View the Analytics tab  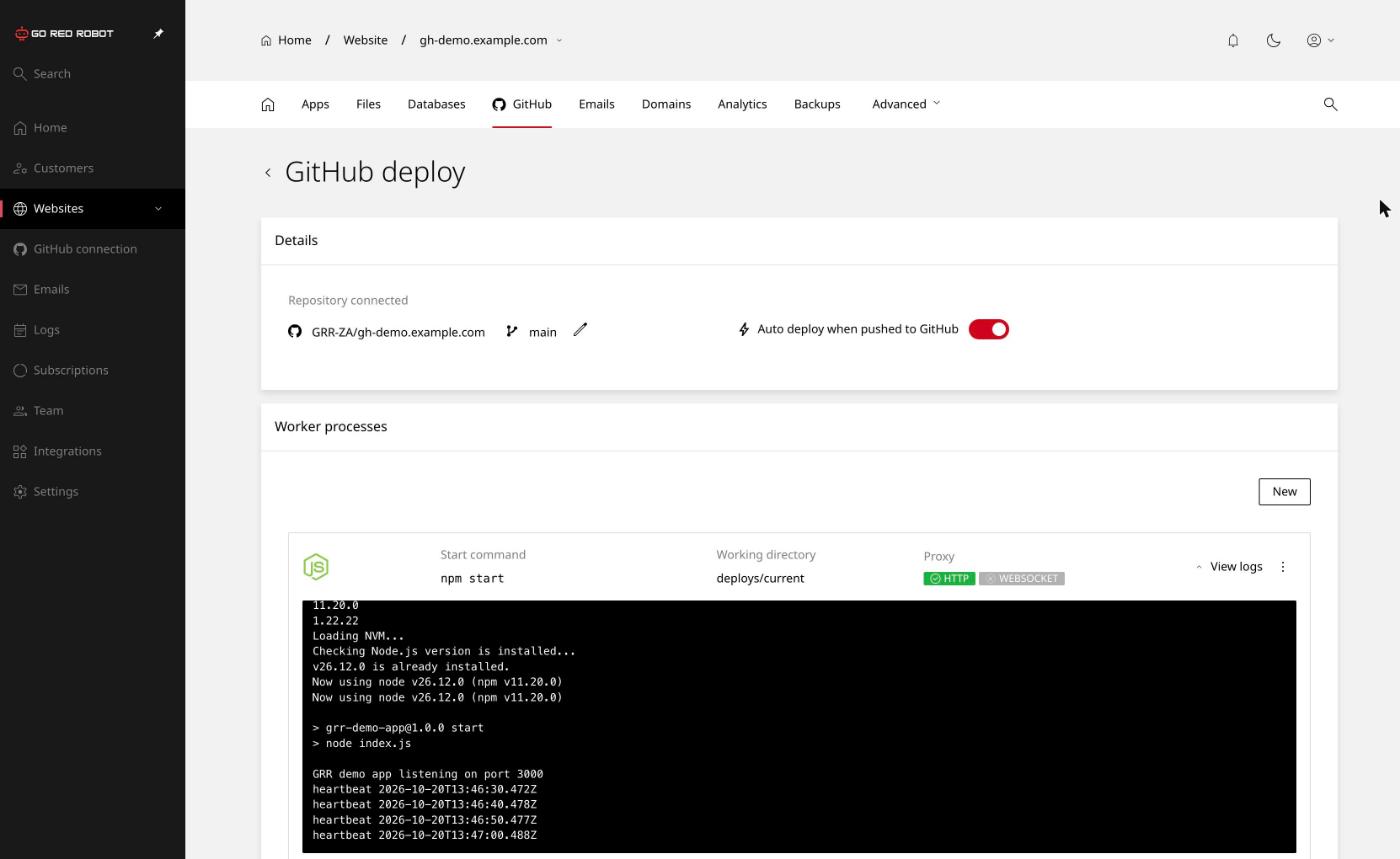pyautogui.click(x=742, y=104)
